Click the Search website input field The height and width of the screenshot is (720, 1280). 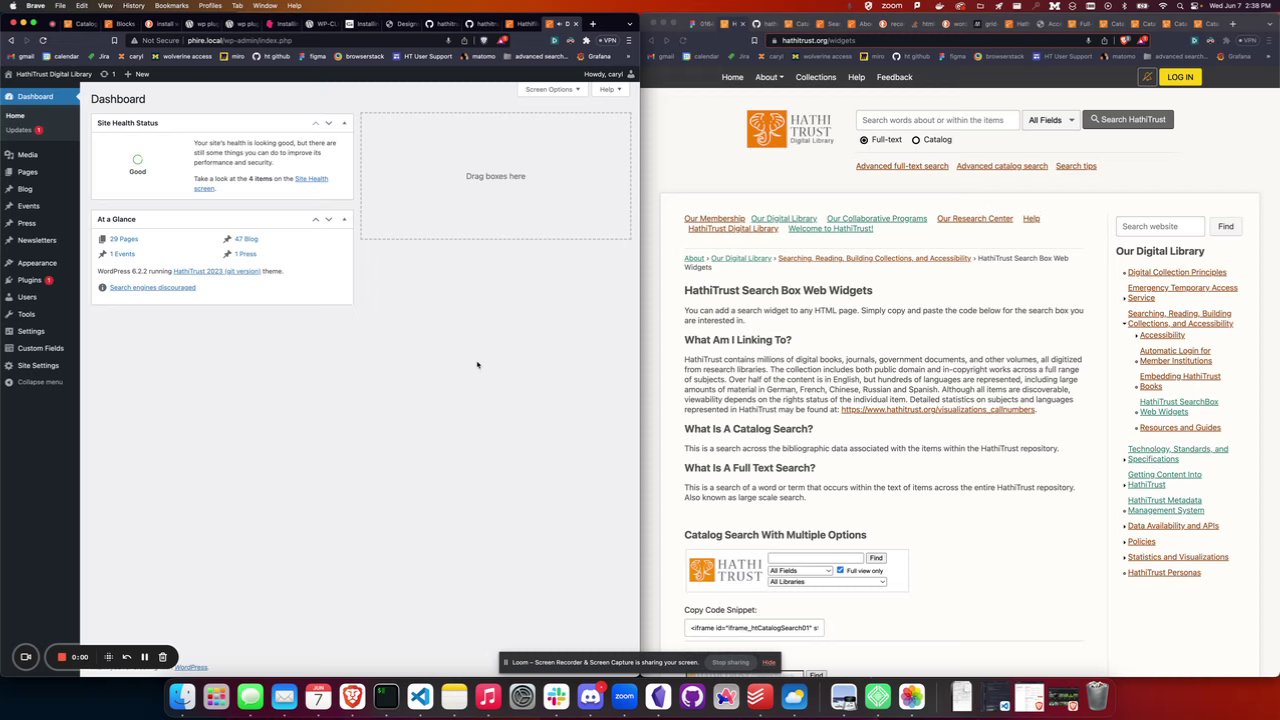[1161, 227]
